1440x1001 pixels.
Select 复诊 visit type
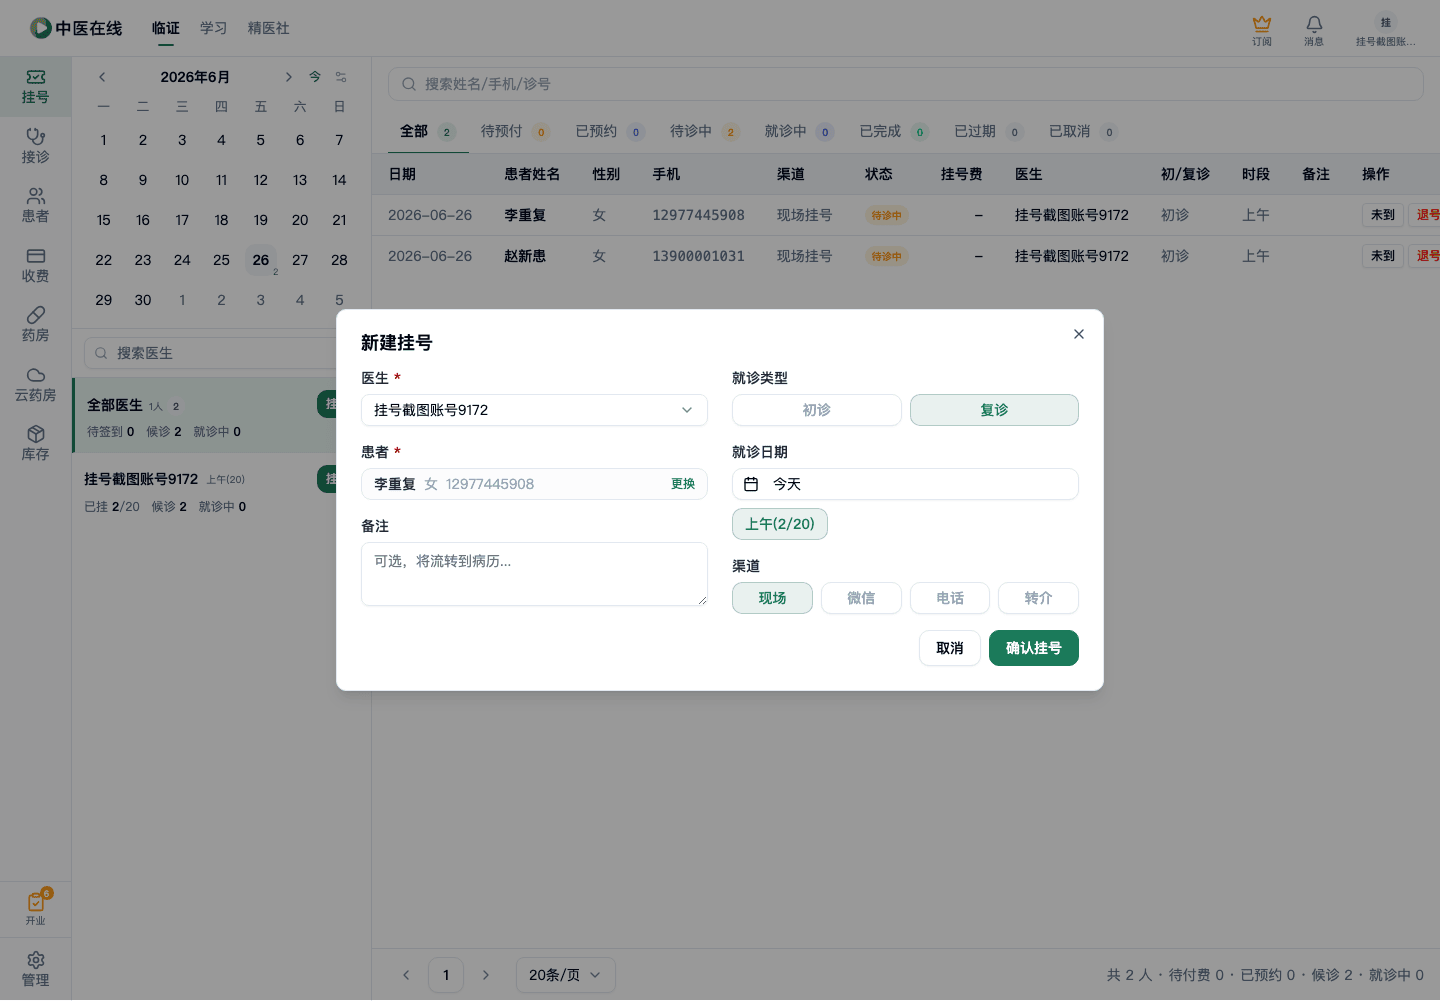(994, 410)
